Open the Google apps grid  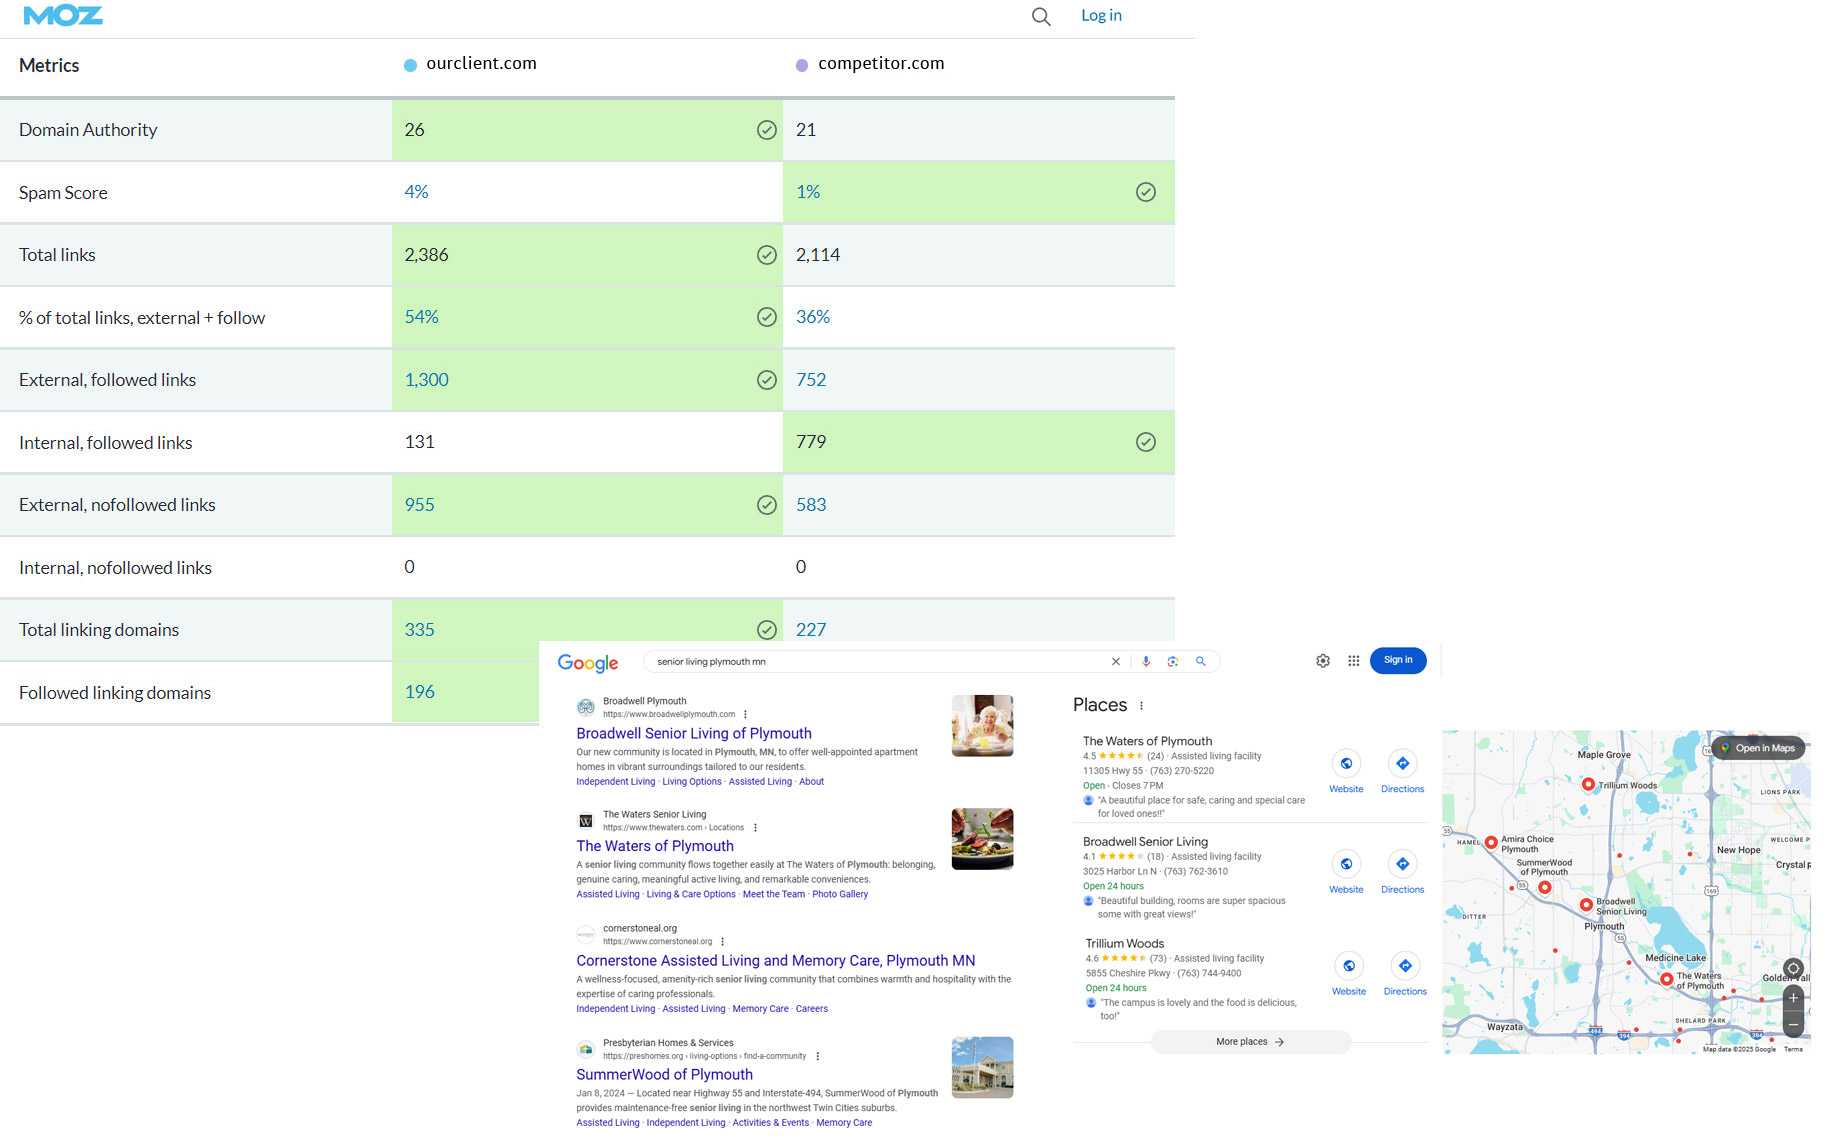click(1354, 661)
